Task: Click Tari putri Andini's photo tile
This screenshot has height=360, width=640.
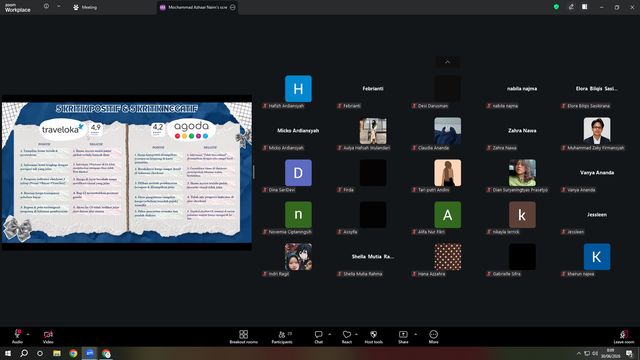Action: (x=448, y=173)
